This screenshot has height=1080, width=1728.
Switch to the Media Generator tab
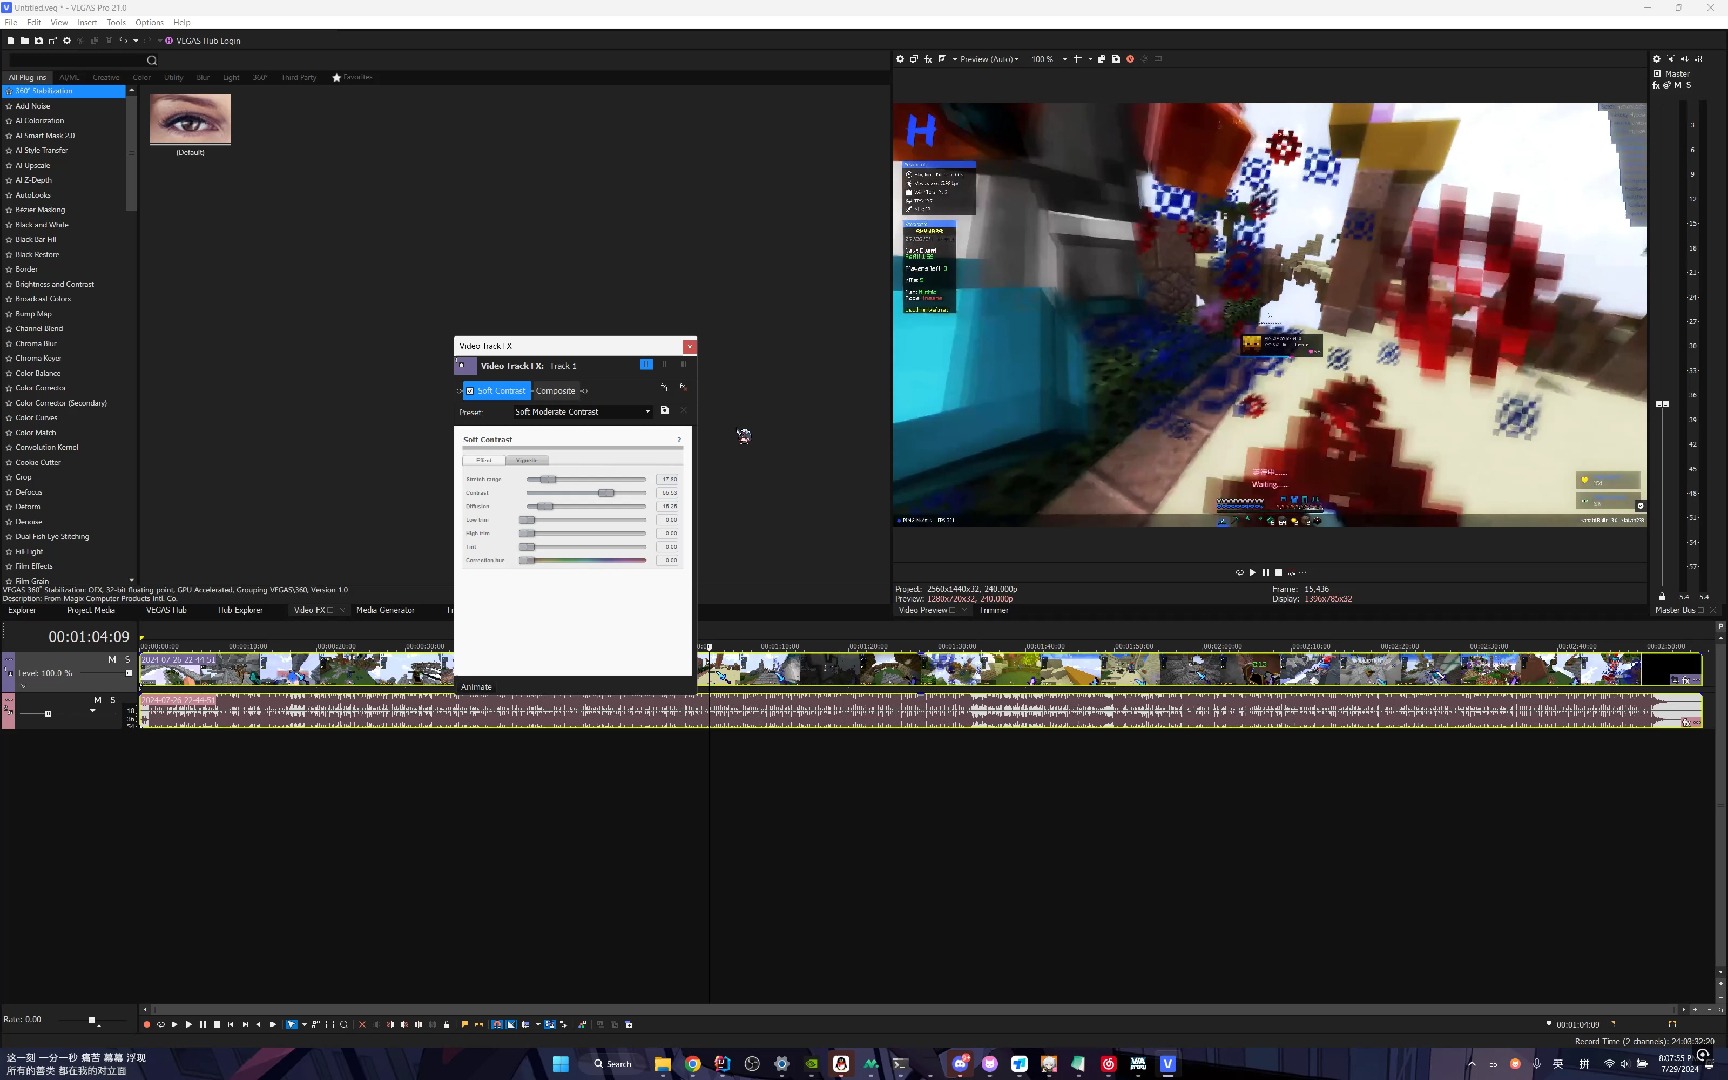coord(385,610)
